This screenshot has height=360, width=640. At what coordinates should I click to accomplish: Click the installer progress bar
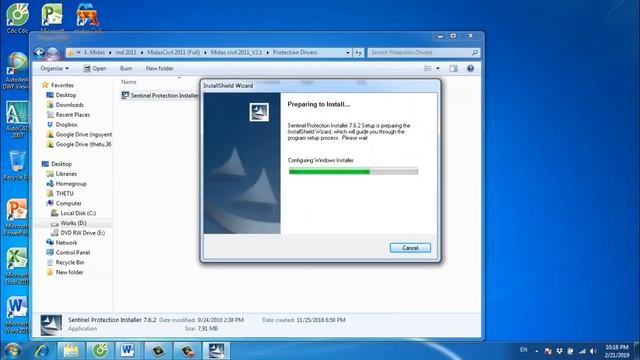point(353,171)
